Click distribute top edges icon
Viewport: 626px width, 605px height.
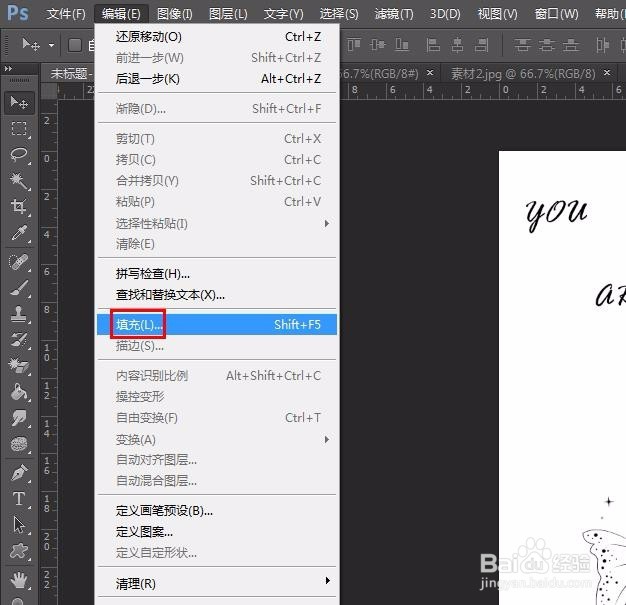[522, 45]
